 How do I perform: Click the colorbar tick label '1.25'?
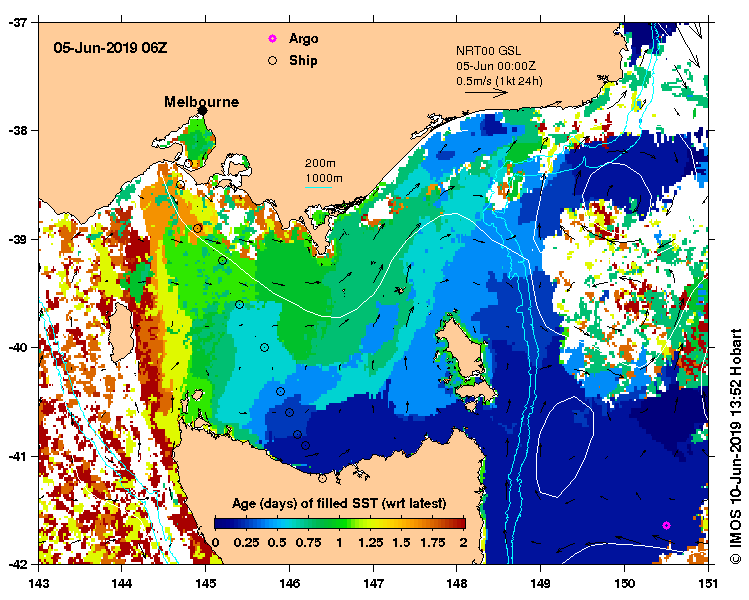[371, 543]
